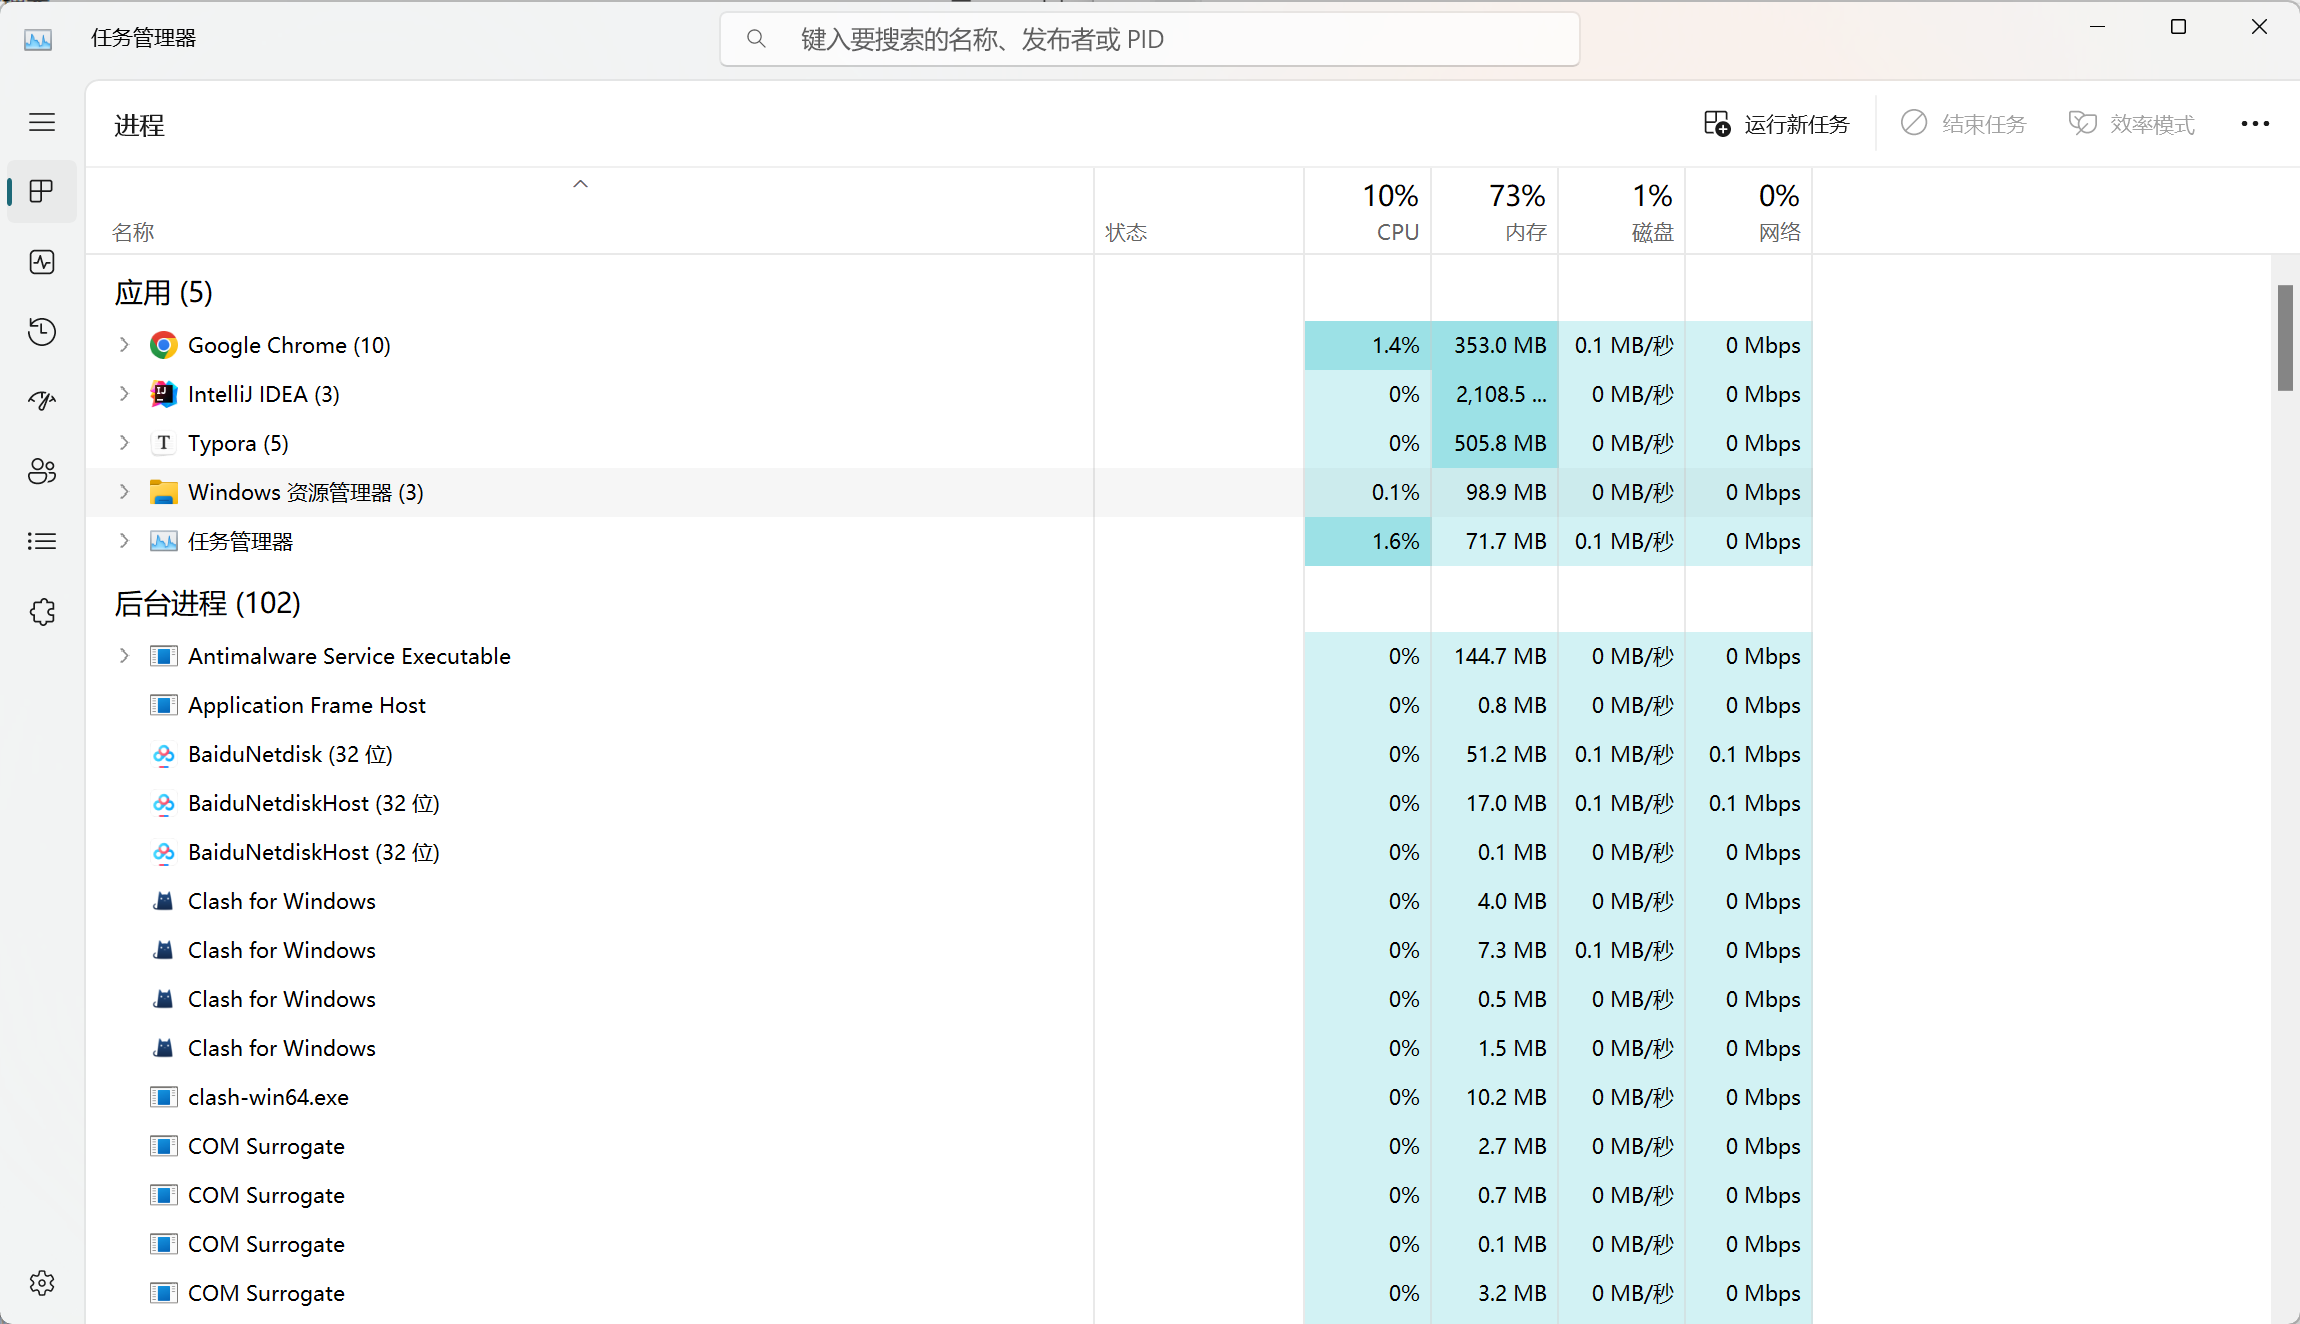This screenshot has height=1324, width=2300.
Task: Expand the Google Chrome (10) group
Action: pyautogui.click(x=124, y=345)
